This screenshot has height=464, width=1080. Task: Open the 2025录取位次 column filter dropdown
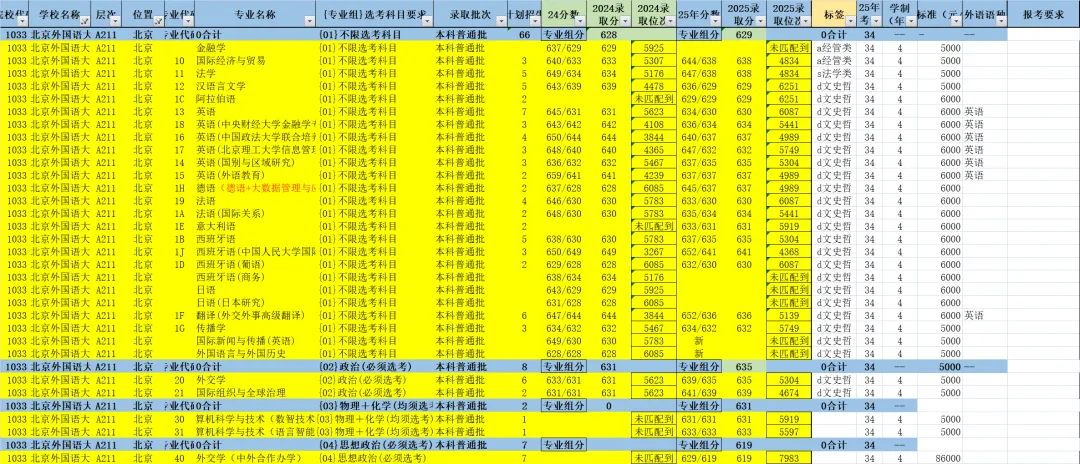(x=804, y=22)
